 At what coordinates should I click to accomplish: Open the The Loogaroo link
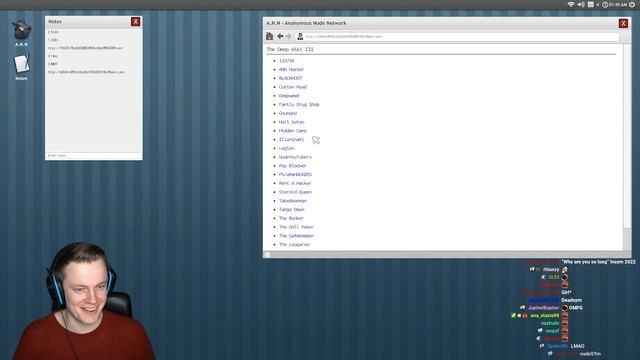point(294,244)
